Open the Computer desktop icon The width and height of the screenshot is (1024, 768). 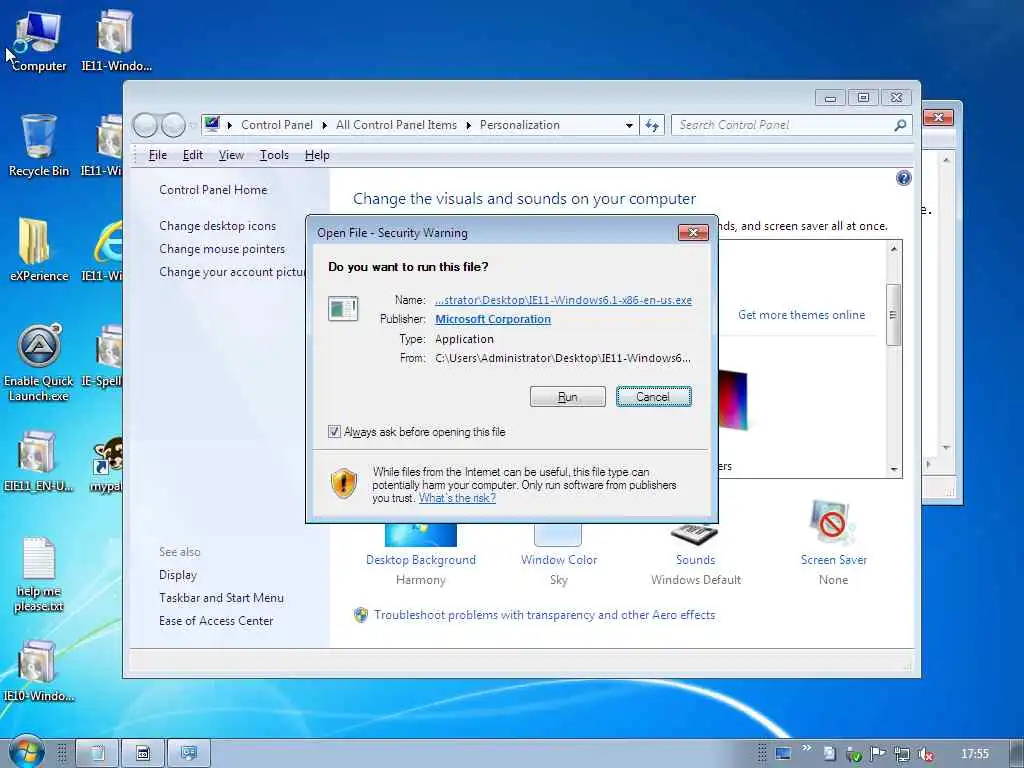(x=38, y=40)
